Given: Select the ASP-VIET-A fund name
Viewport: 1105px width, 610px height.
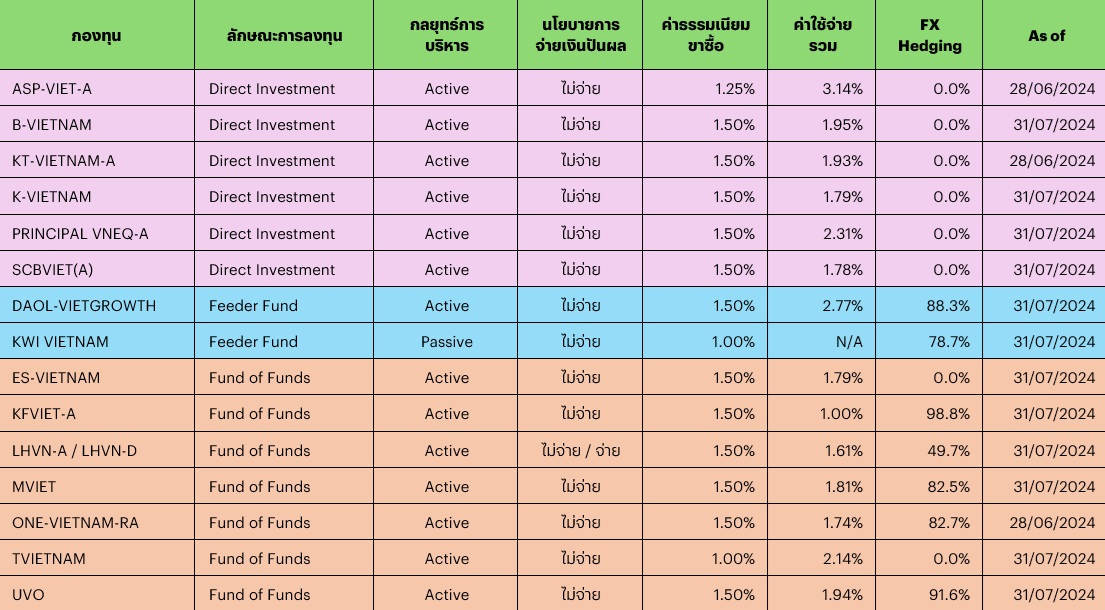Looking at the screenshot, I should coord(52,89).
